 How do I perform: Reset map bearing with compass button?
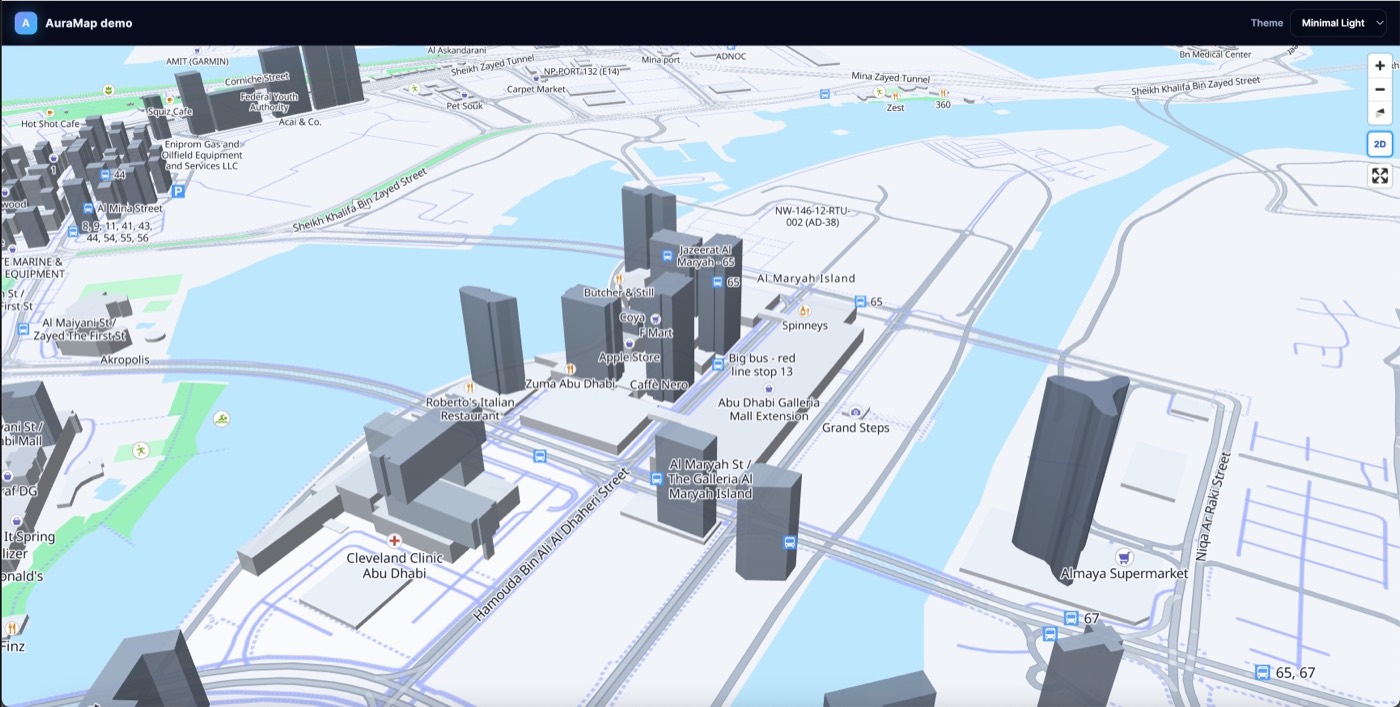[x=1380, y=112]
